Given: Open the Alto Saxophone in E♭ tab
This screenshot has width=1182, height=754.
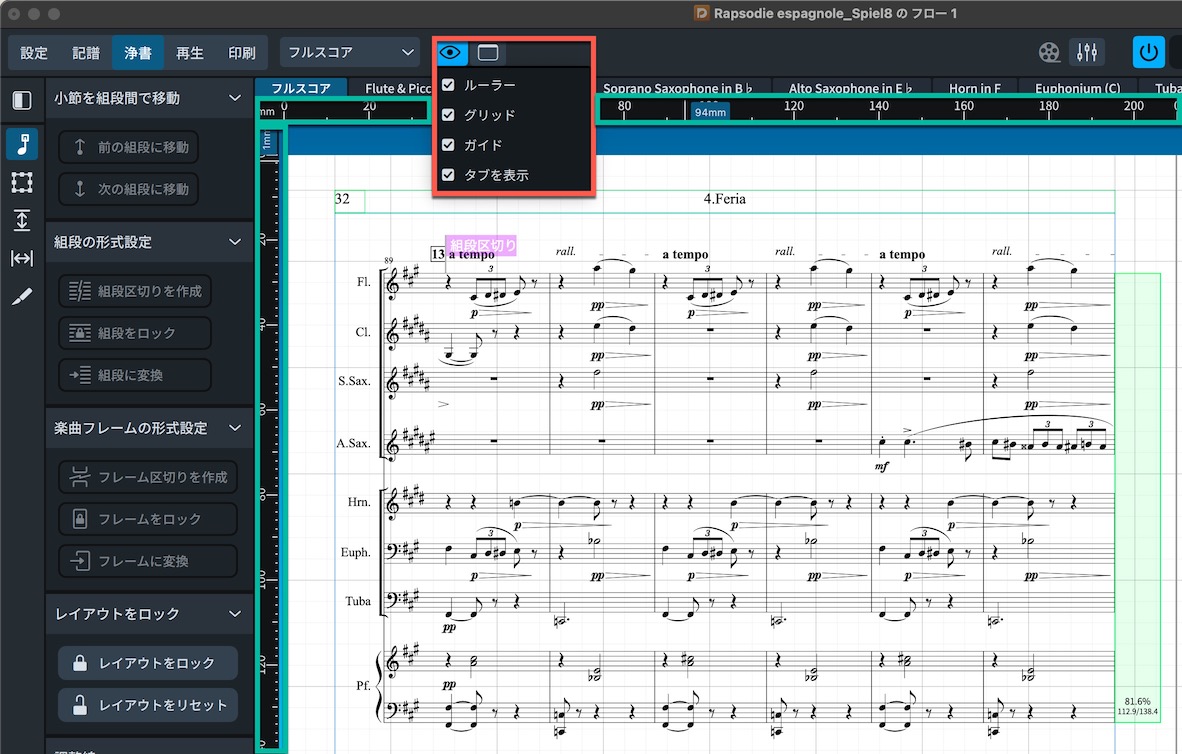Looking at the screenshot, I should coord(850,88).
